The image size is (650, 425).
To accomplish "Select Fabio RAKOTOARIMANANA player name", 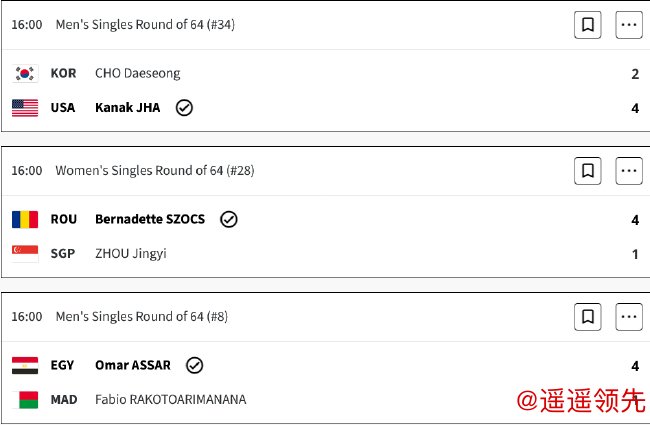I will [x=170, y=400].
